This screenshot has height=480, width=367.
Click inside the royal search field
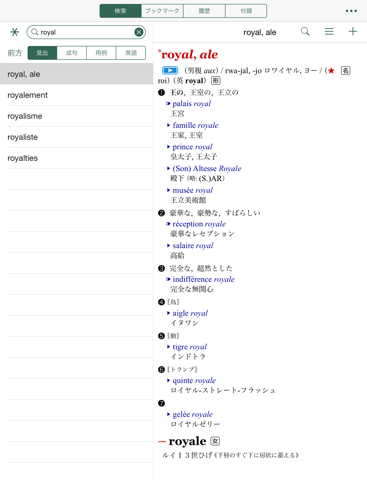[x=86, y=32]
